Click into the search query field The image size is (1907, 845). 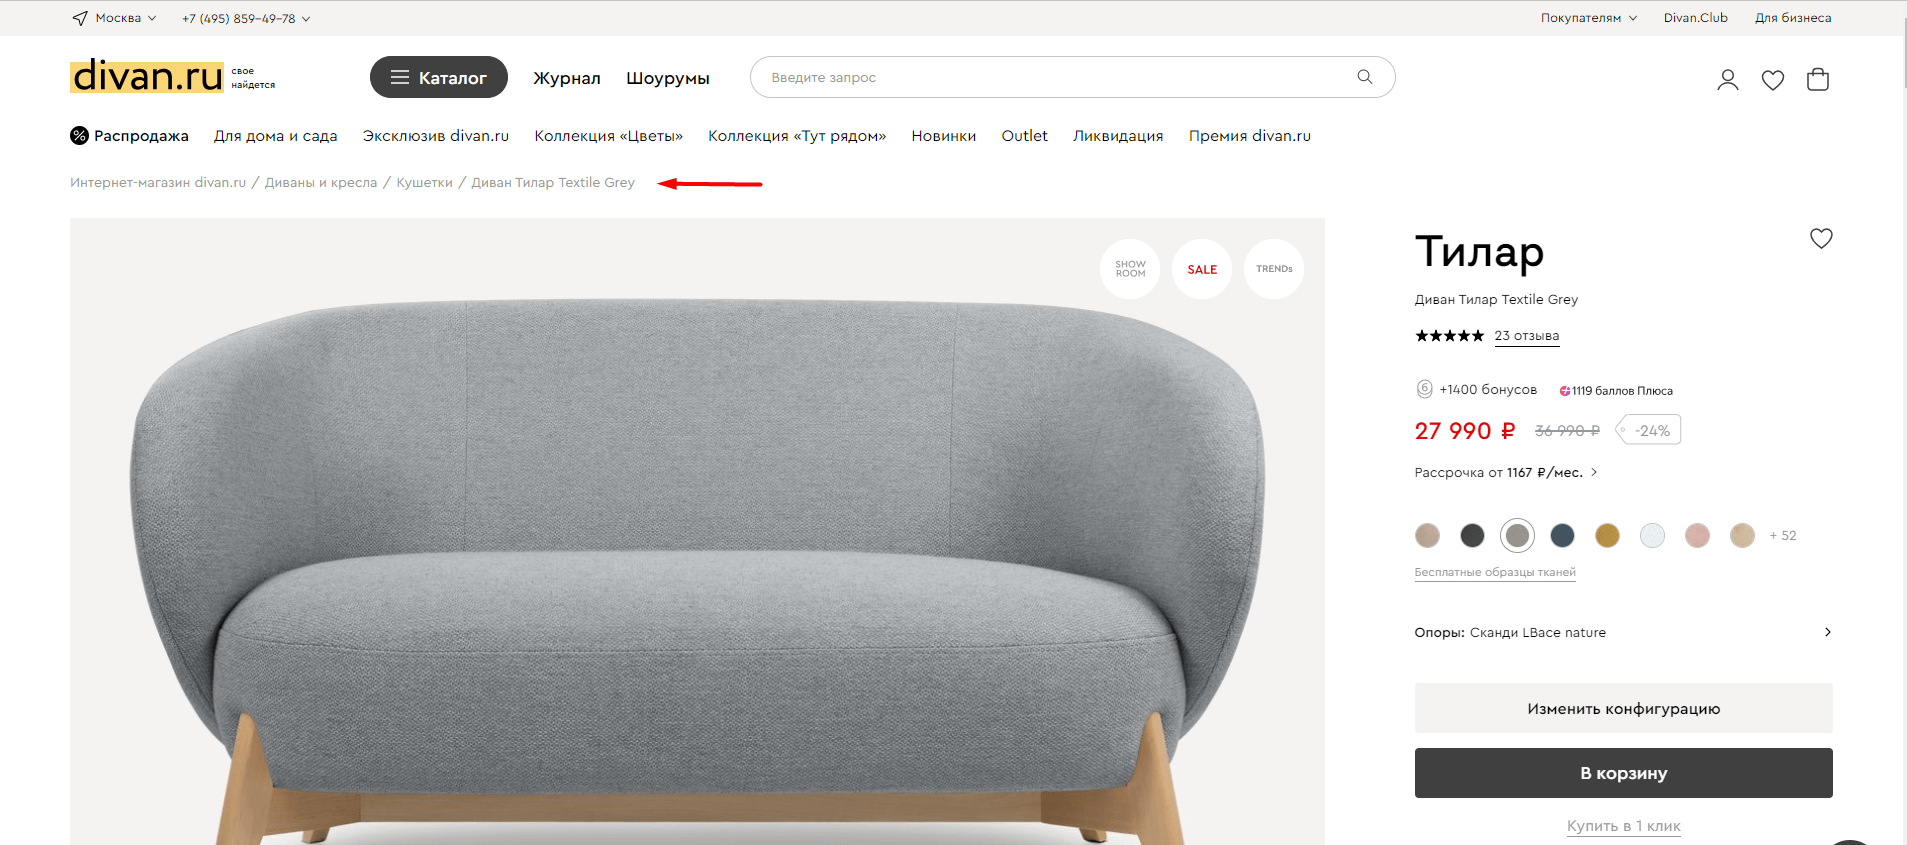[x=1050, y=77]
